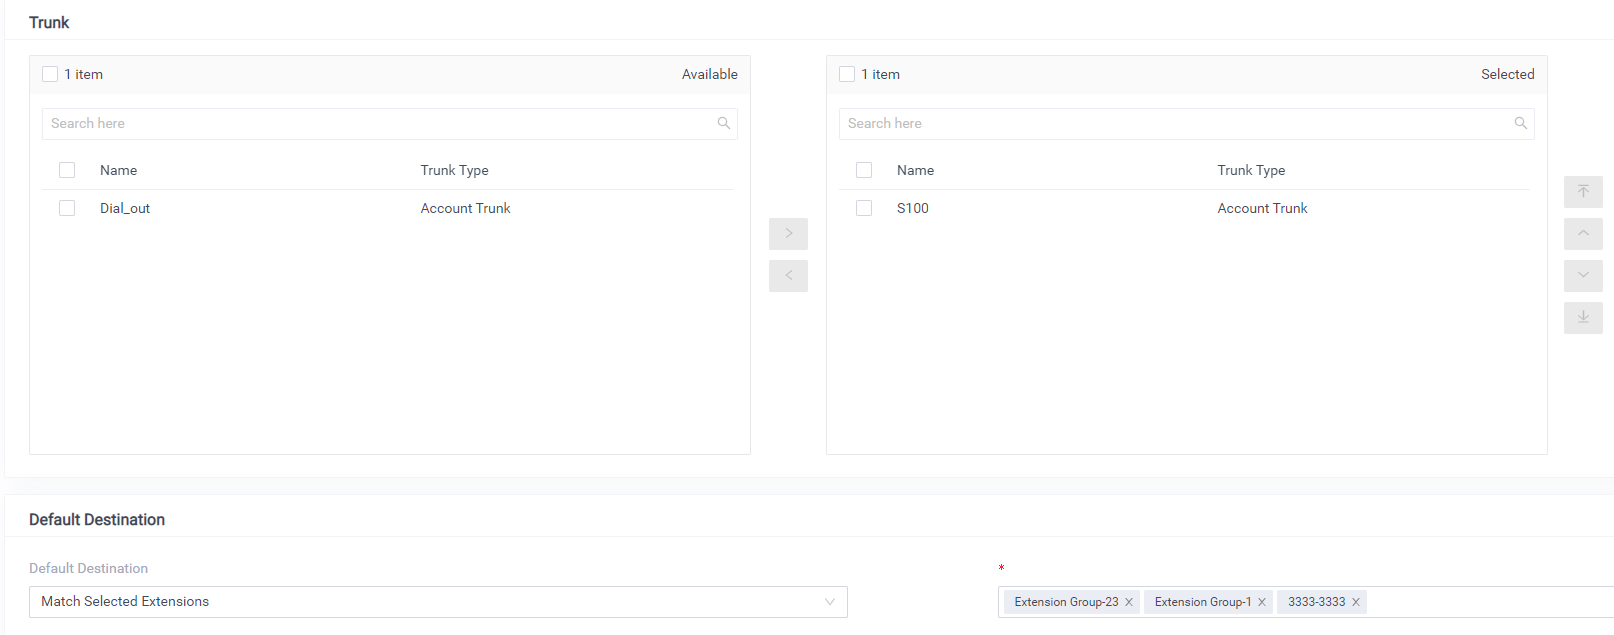Click search icon in Selected trunk list
This screenshot has width=1614, height=635.
click(x=1521, y=123)
